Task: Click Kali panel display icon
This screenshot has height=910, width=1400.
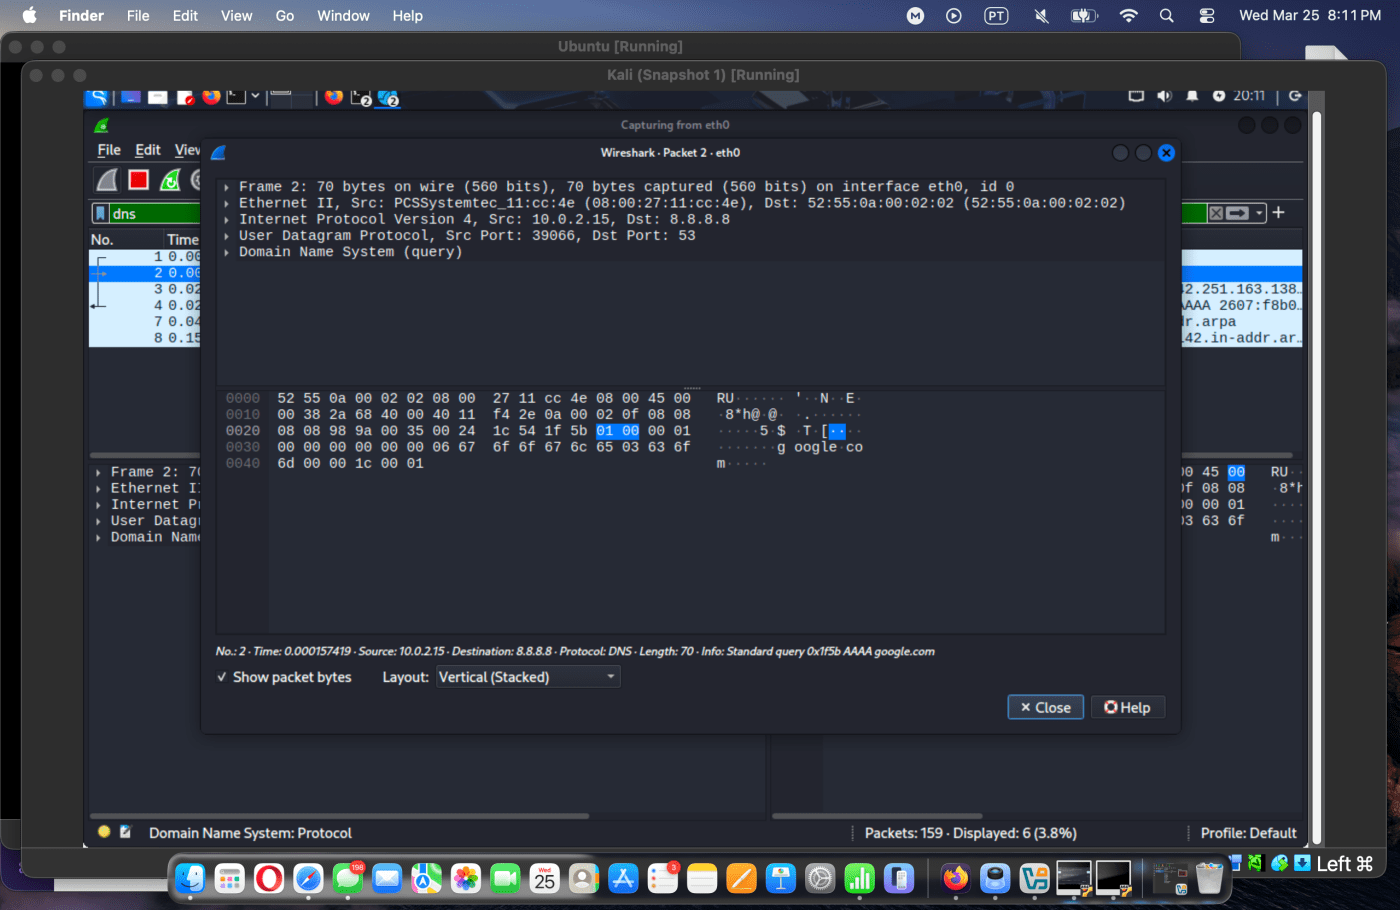Action: [1136, 96]
